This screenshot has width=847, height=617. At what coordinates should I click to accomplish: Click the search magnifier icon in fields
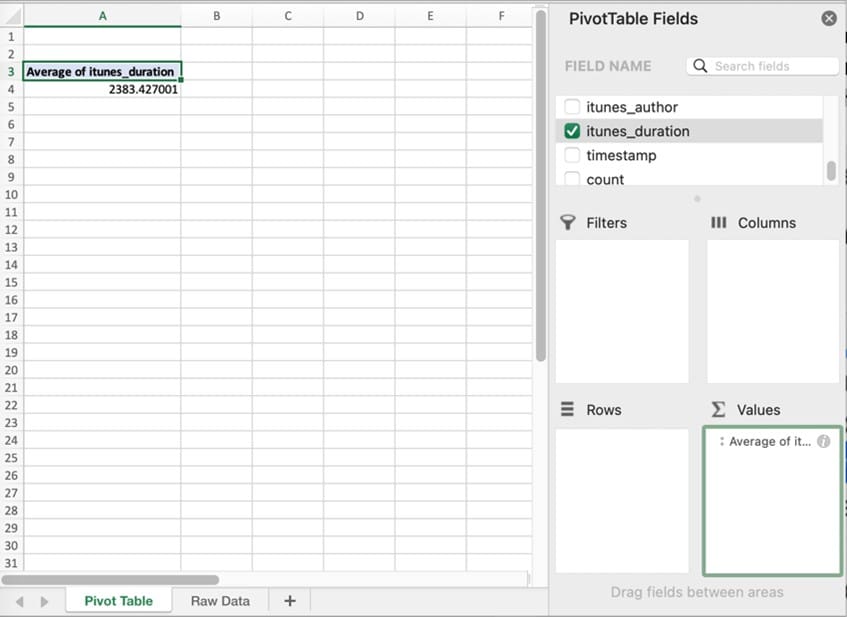(x=700, y=66)
